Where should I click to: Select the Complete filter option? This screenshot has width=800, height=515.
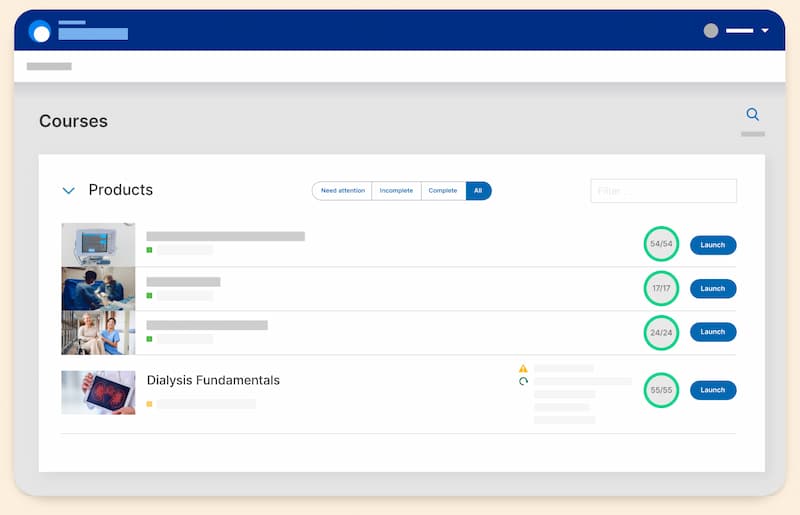(442, 190)
